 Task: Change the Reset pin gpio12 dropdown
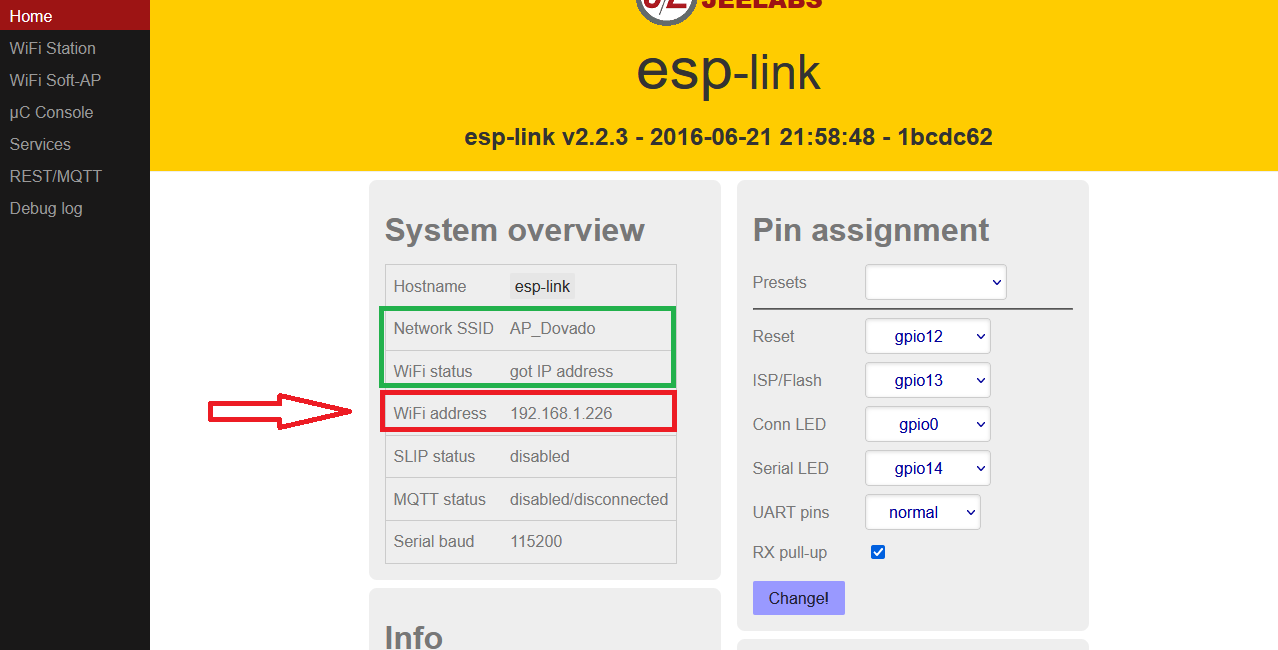927,336
